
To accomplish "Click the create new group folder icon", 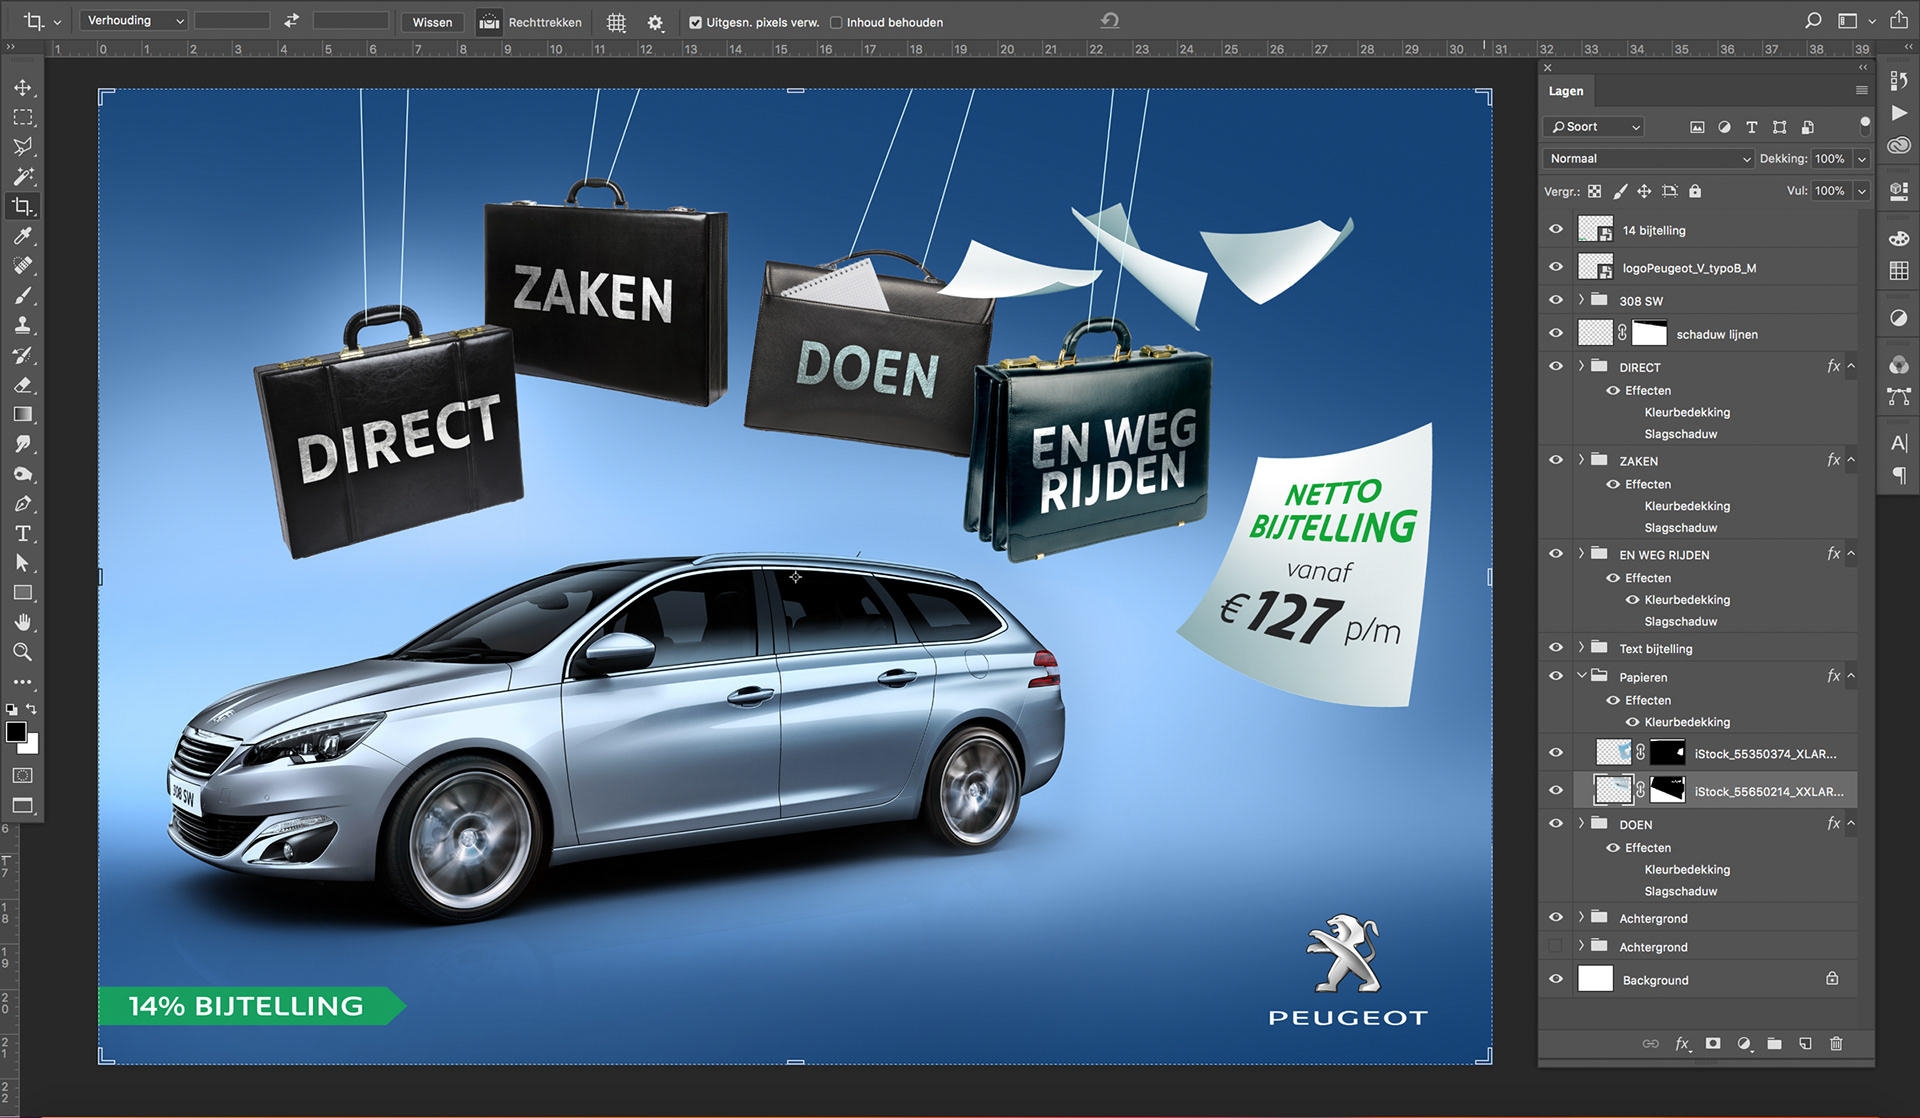I will tap(1774, 1043).
